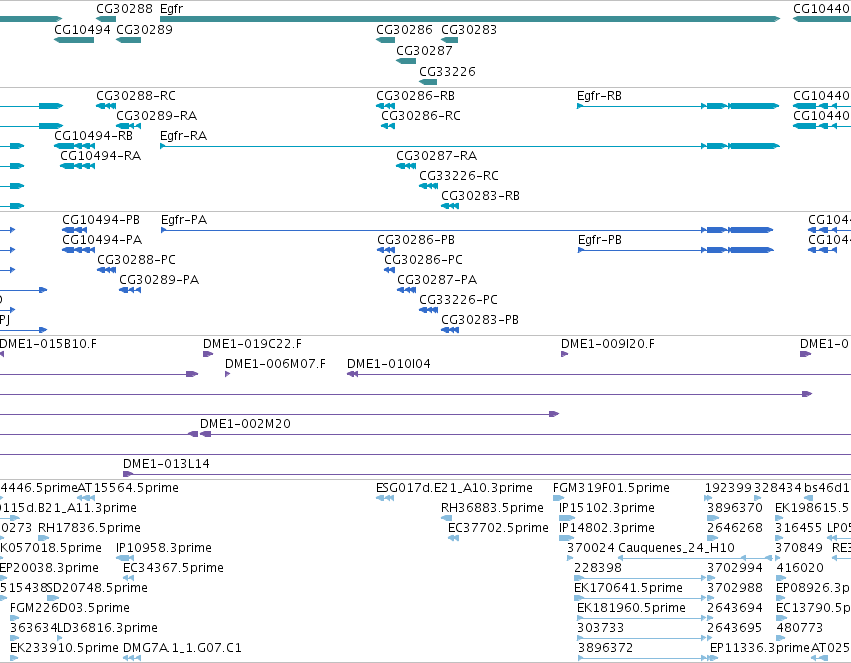Open the DME1-006M07.F clone label
The image size is (851, 663).
[276, 364]
